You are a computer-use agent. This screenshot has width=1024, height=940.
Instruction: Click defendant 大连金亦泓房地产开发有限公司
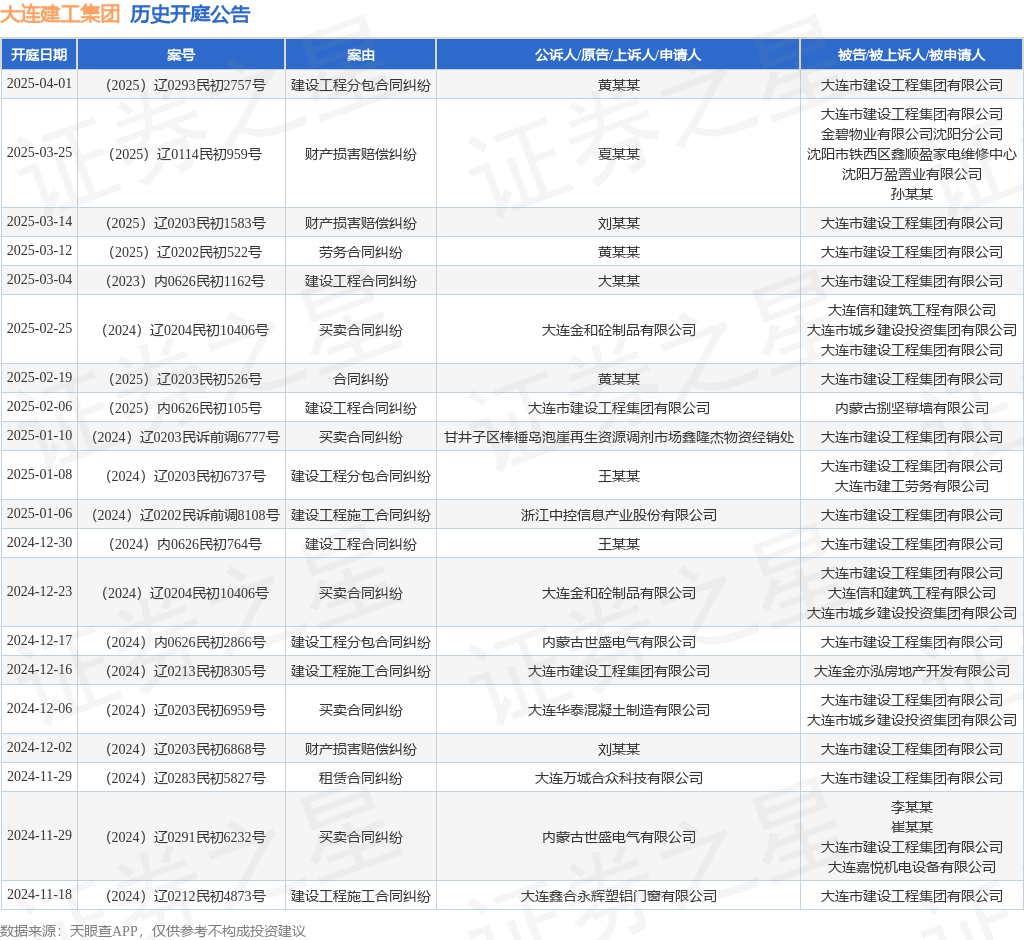(912, 671)
